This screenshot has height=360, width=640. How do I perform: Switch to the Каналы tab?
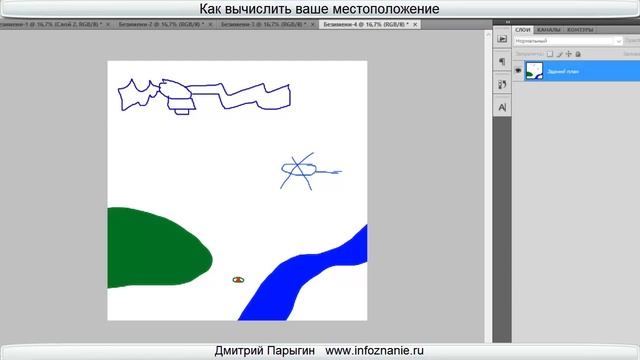tap(548, 30)
